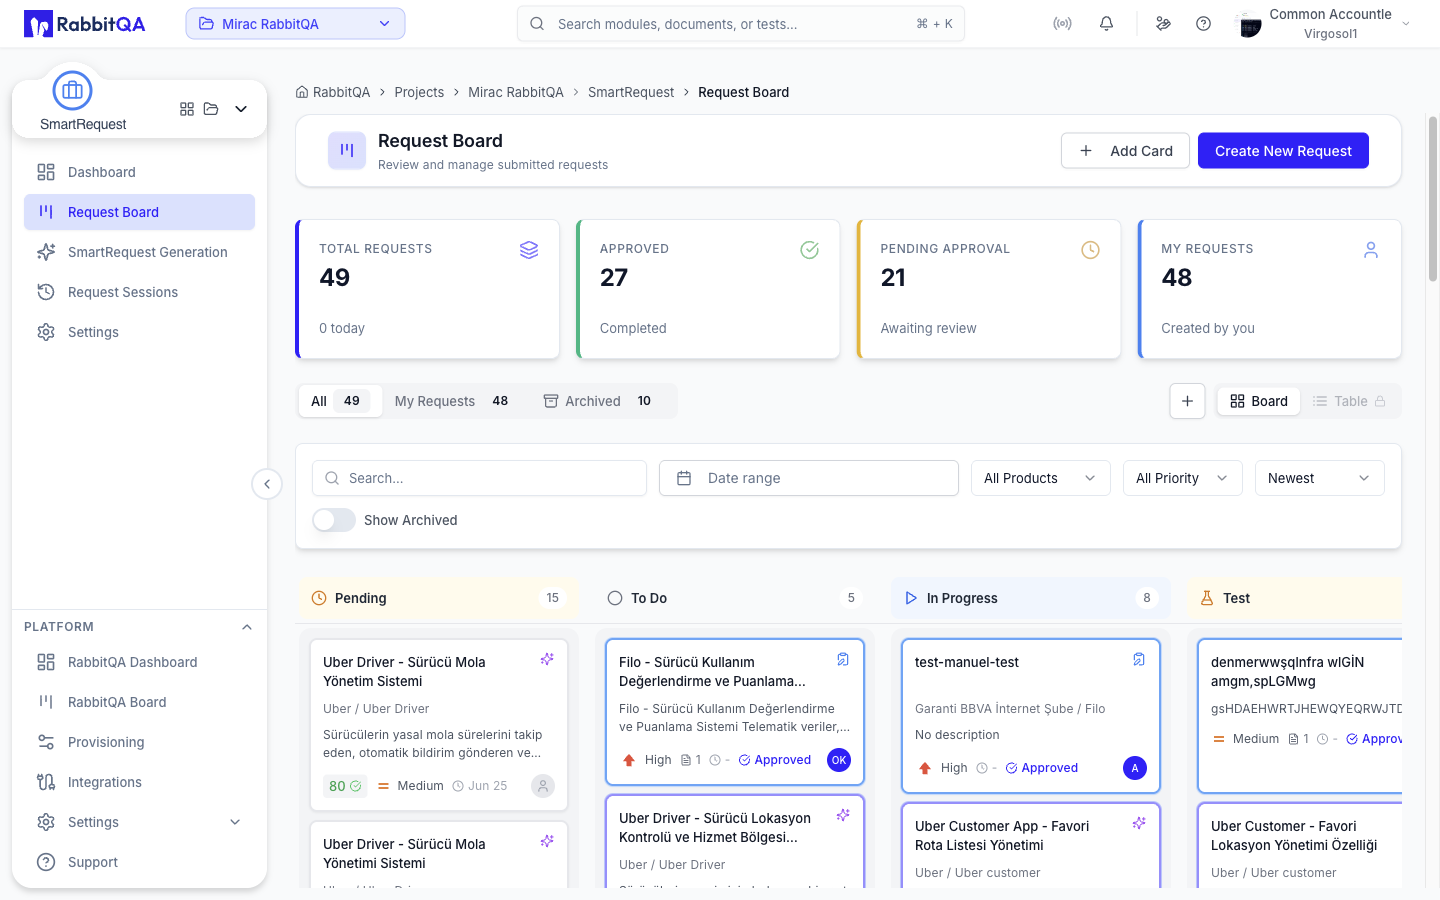Open the All Products filter dropdown
This screenshot has width=1440, height=900.
[1041, 478]
